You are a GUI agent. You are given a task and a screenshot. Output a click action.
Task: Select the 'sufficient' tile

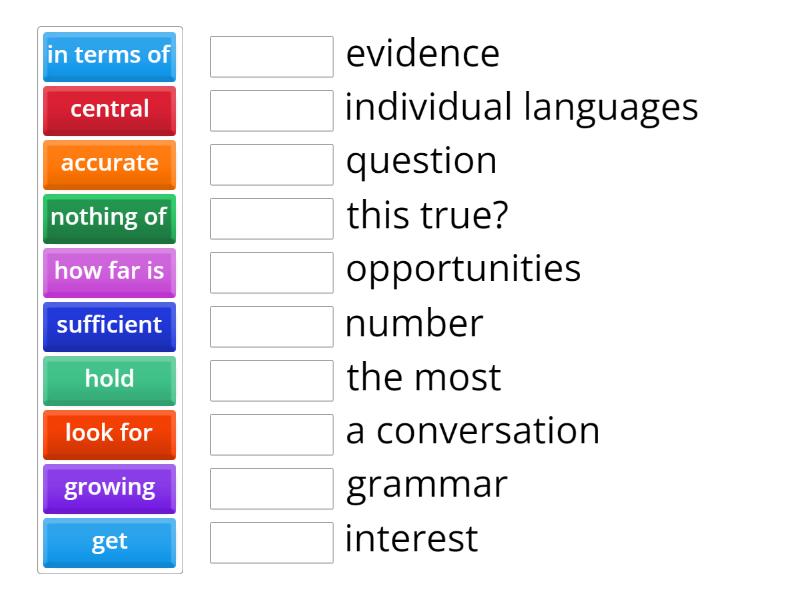point(109,326)
